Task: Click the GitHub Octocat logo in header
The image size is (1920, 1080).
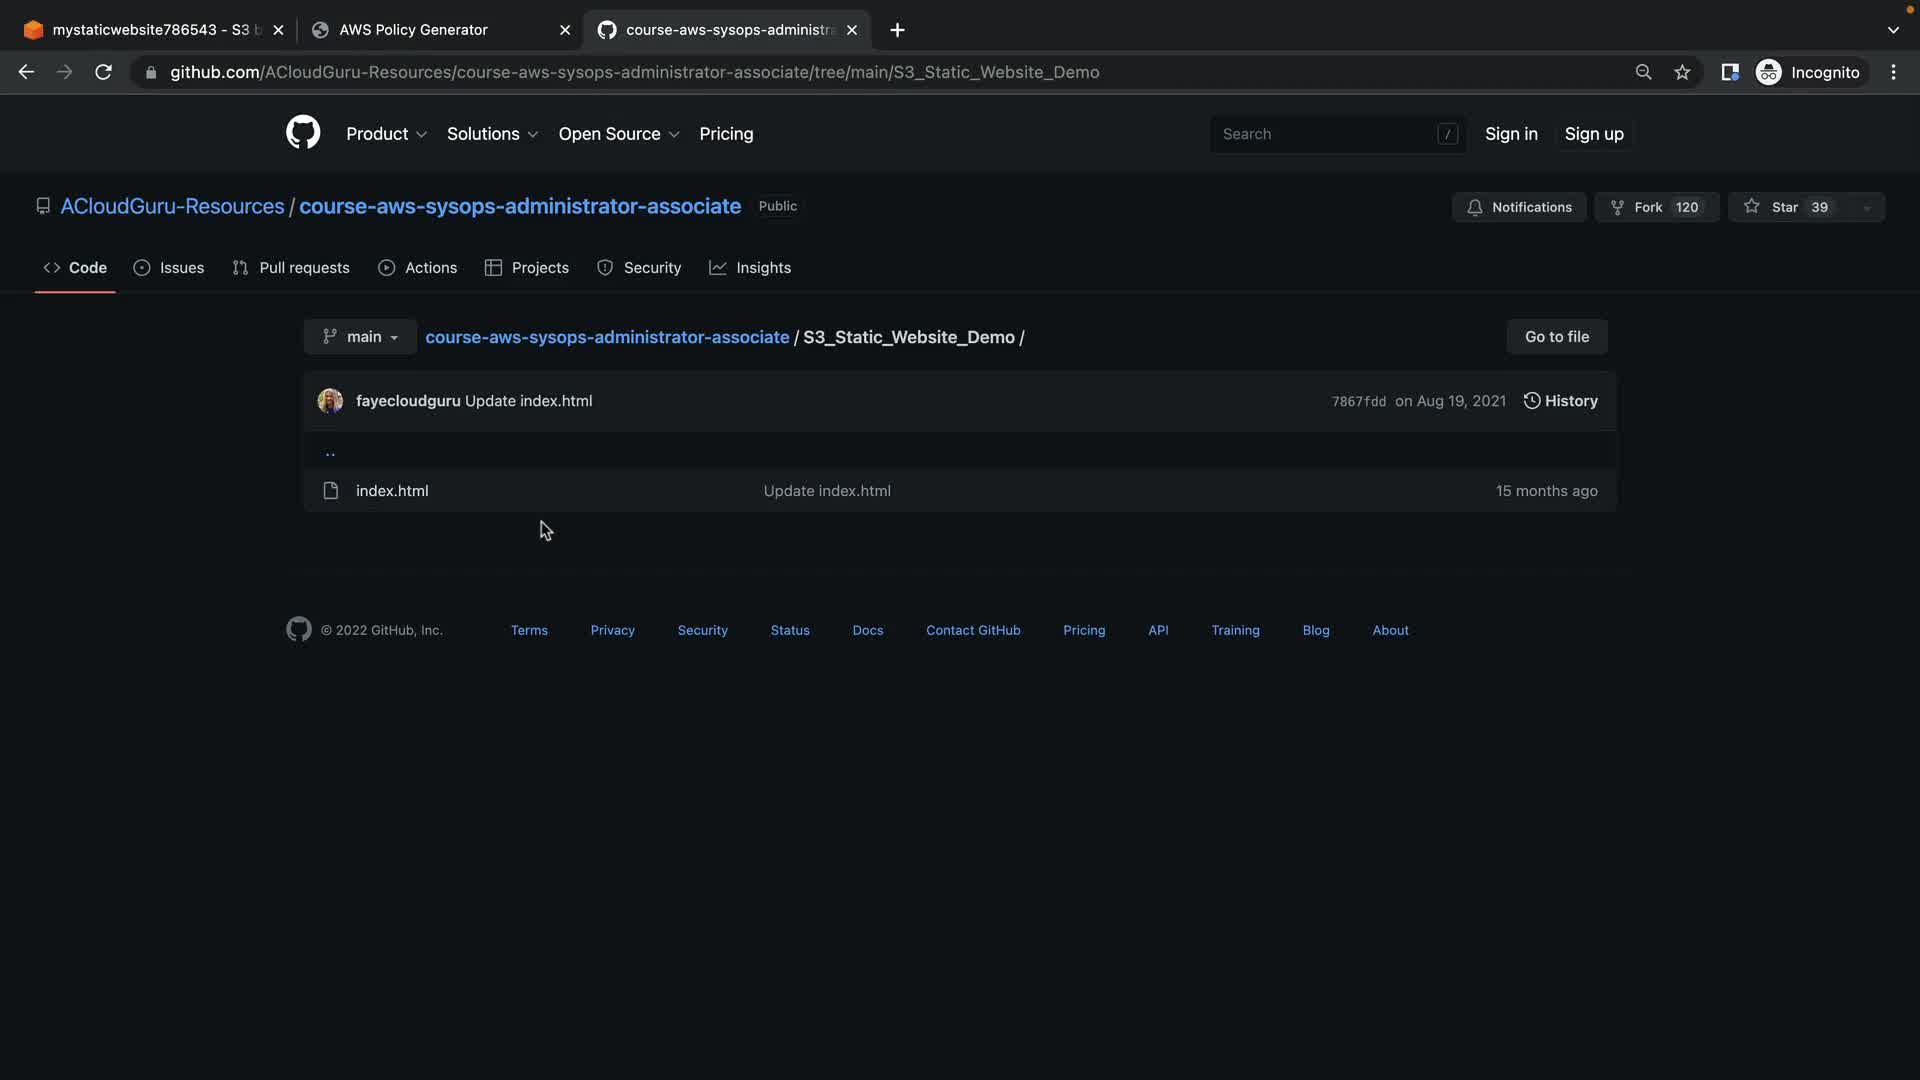Action: pos(303,133)
